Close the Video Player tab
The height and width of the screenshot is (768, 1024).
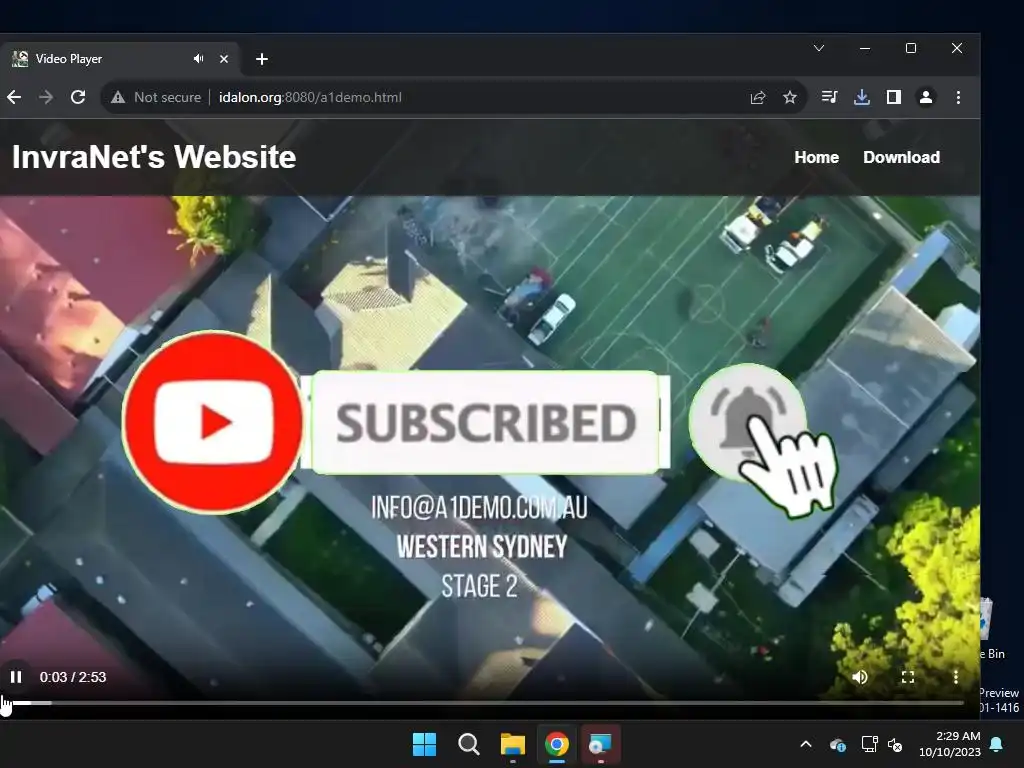224,59
